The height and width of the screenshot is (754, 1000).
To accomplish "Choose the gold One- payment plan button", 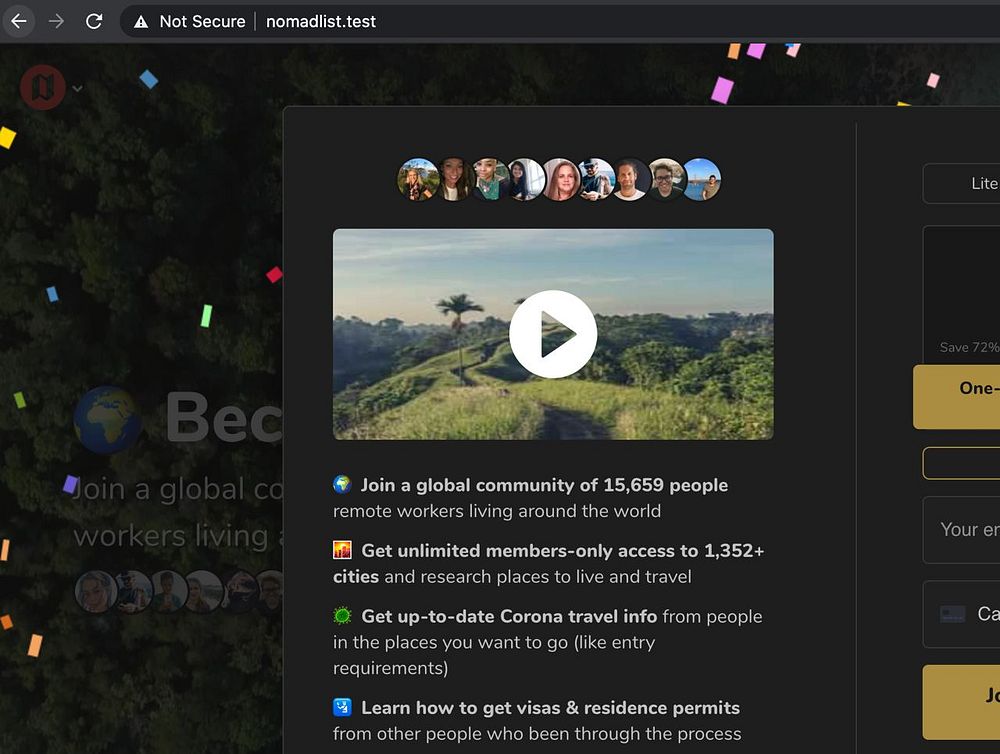I will coord(957,397).
